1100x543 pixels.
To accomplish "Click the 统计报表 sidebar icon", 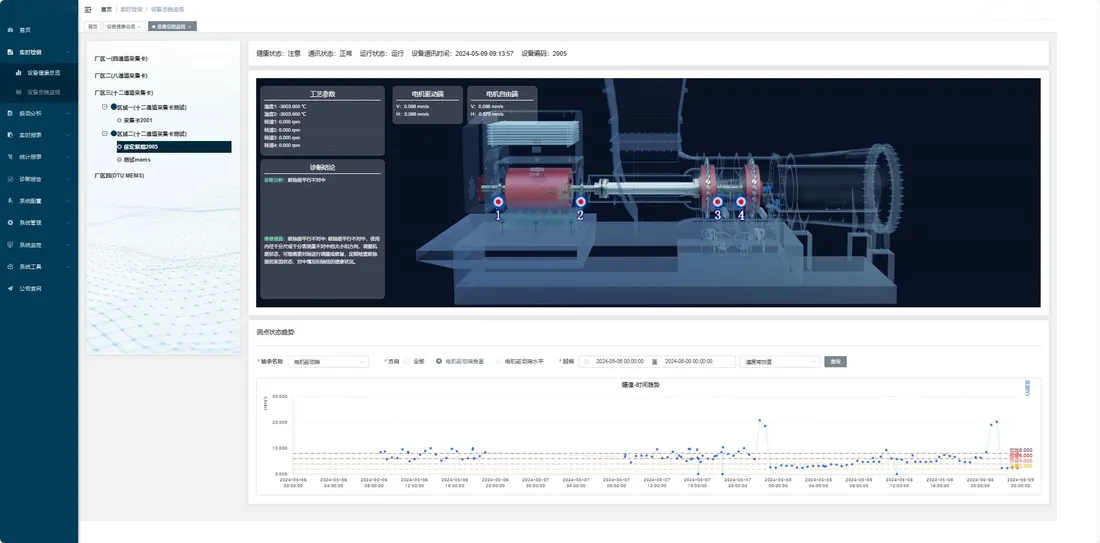I will (10, 157).
